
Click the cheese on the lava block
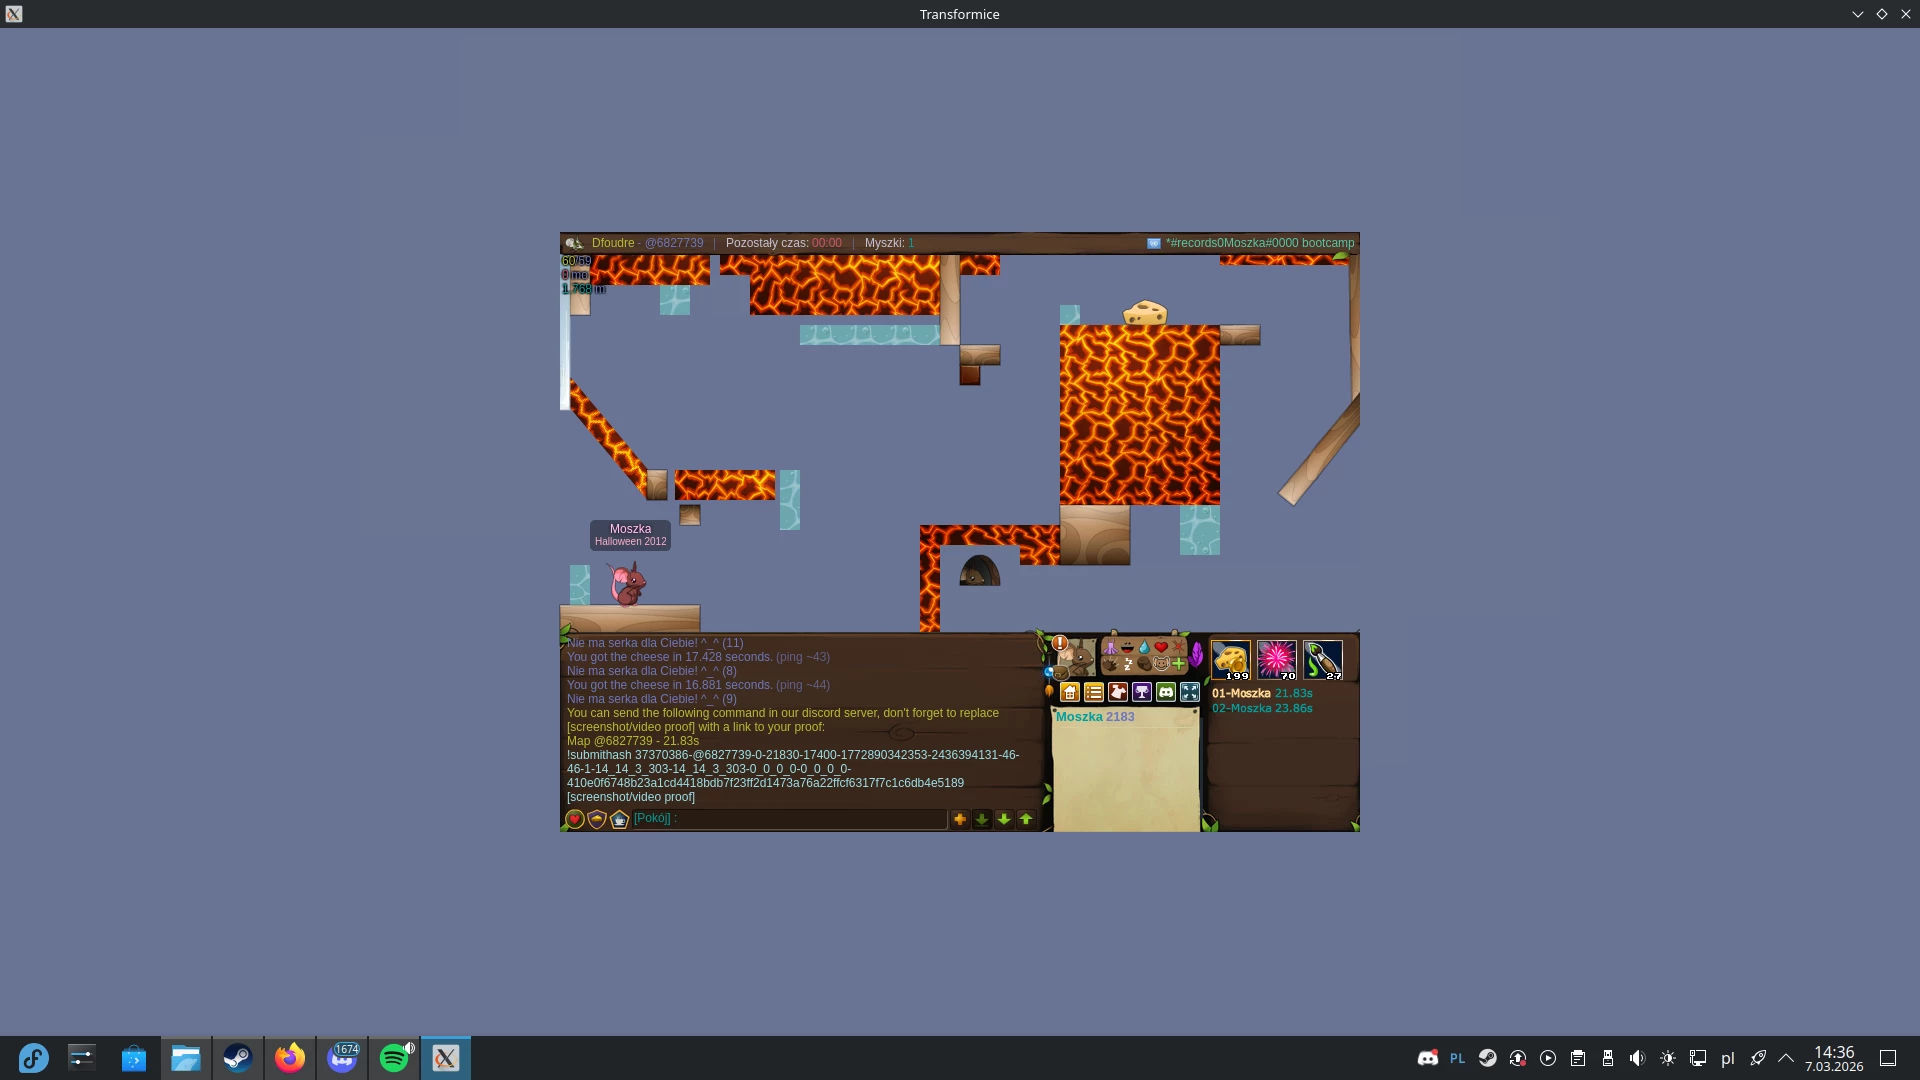coord(1145,313)
